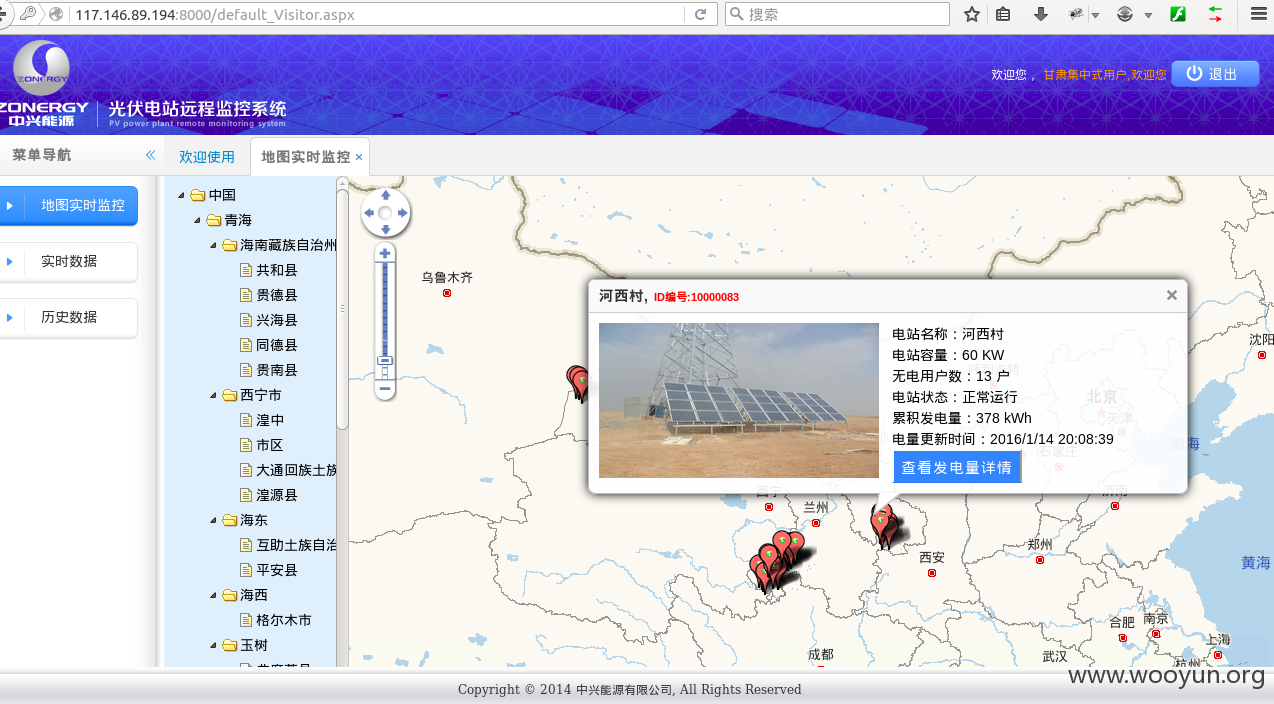1274x704 pixels.
Task: Select 贵德县 in the tree
Action: [x=277, y=295]
